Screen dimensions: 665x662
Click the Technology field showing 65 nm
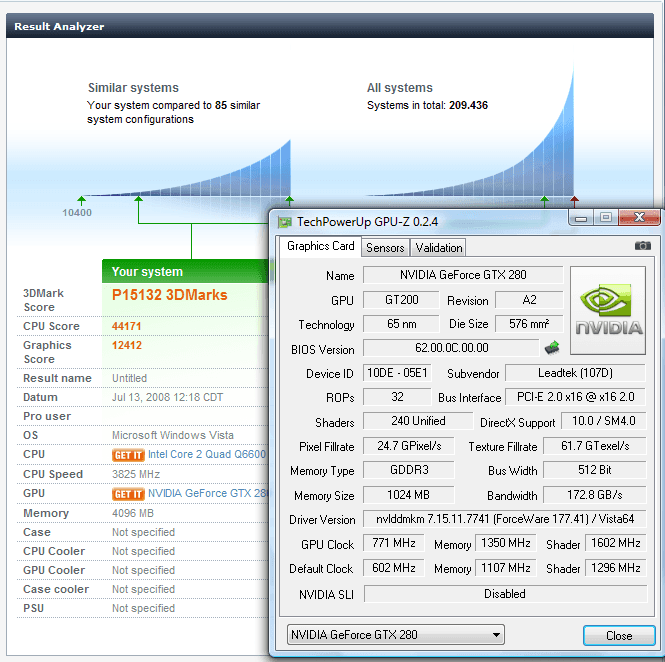(401, 324)
